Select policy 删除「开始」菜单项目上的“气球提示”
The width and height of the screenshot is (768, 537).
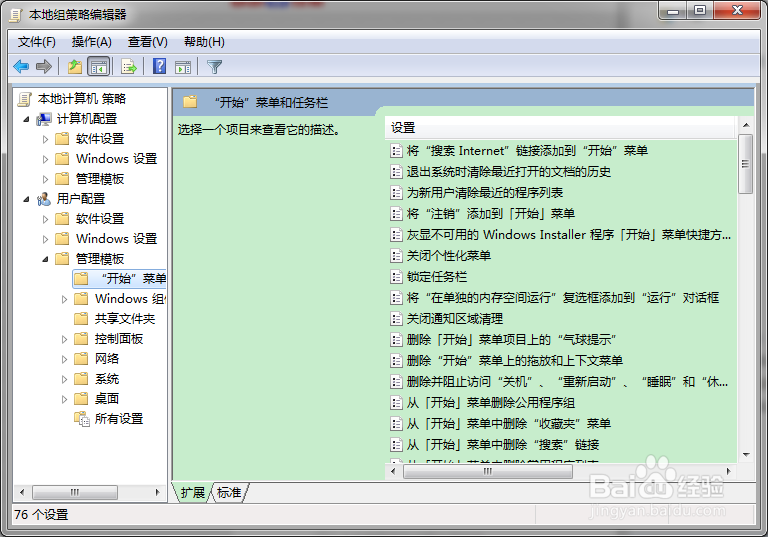(x=511, y=340)
